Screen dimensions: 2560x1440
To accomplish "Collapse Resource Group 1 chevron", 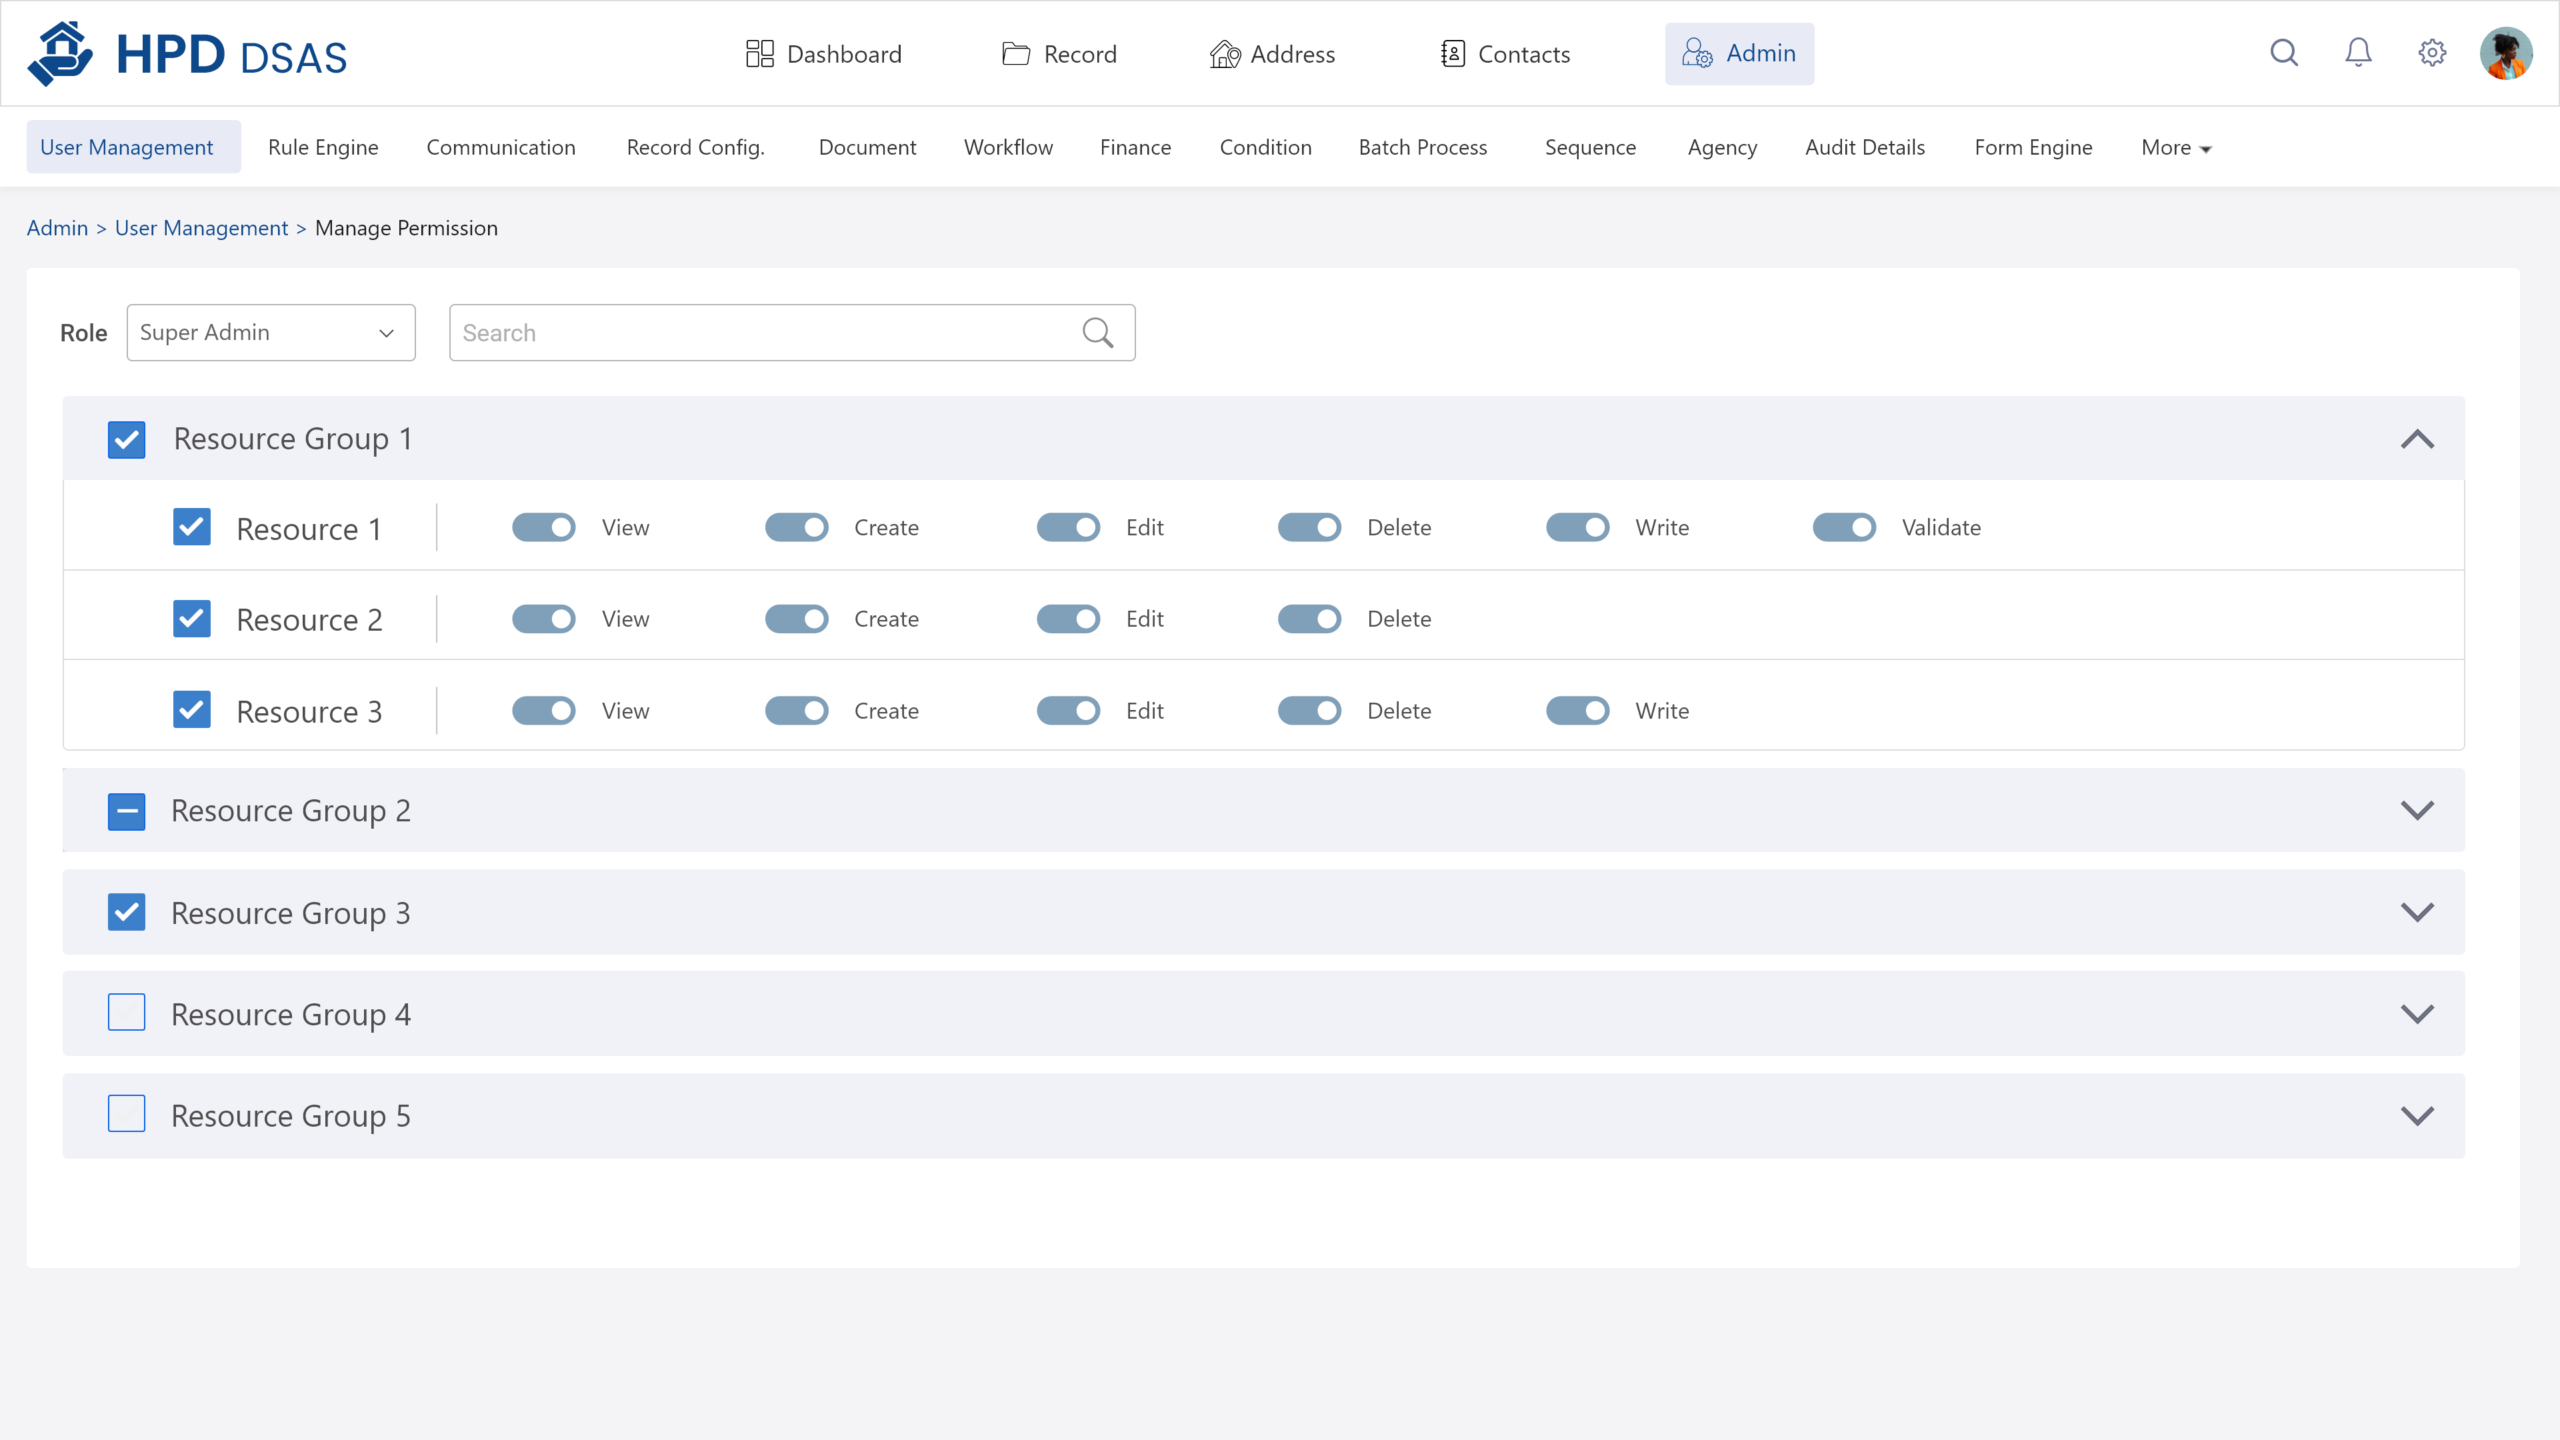I will [x=2417, y=439].
